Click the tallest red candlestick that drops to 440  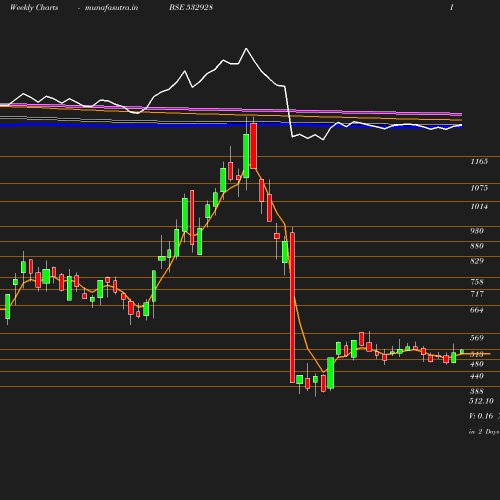(292, 308)
